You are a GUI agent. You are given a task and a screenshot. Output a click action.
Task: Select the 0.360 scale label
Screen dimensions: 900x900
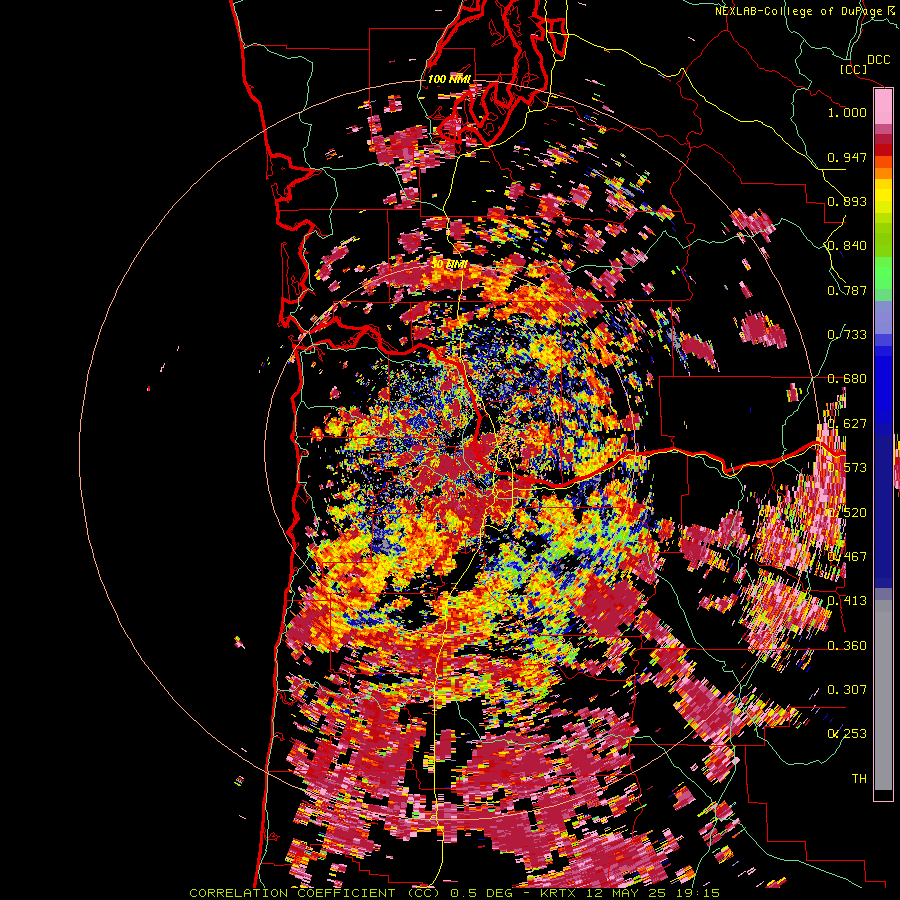point(847,646)
